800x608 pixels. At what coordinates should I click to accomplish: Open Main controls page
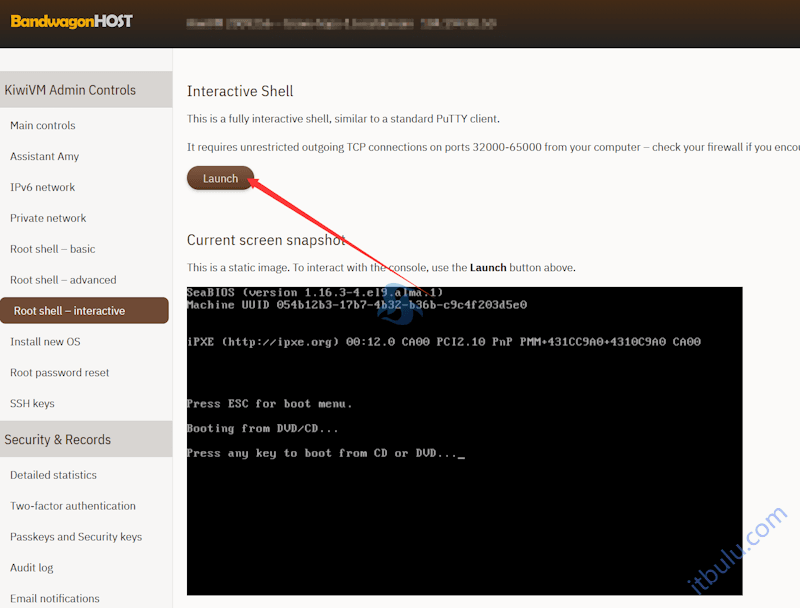tap(43, 126)
